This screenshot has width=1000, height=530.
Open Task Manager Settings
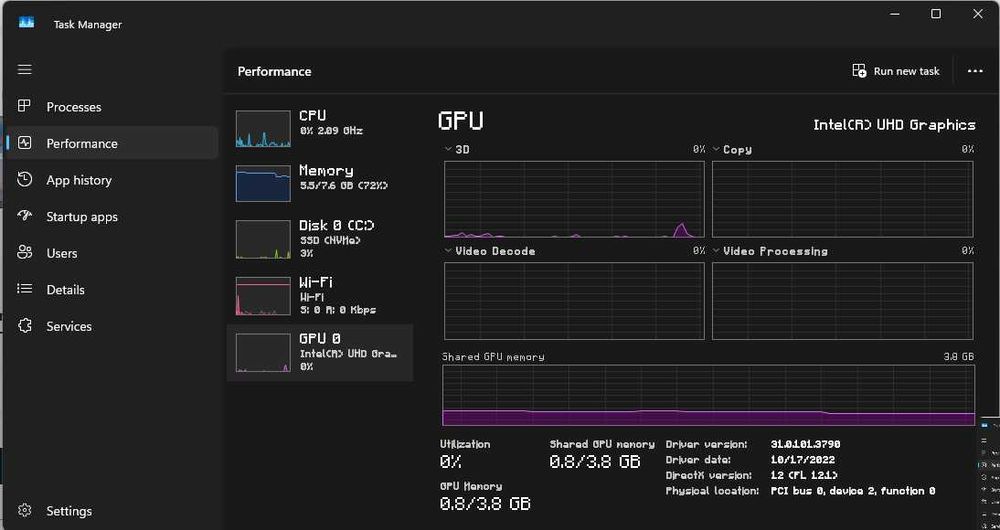[x=112, y=510]
